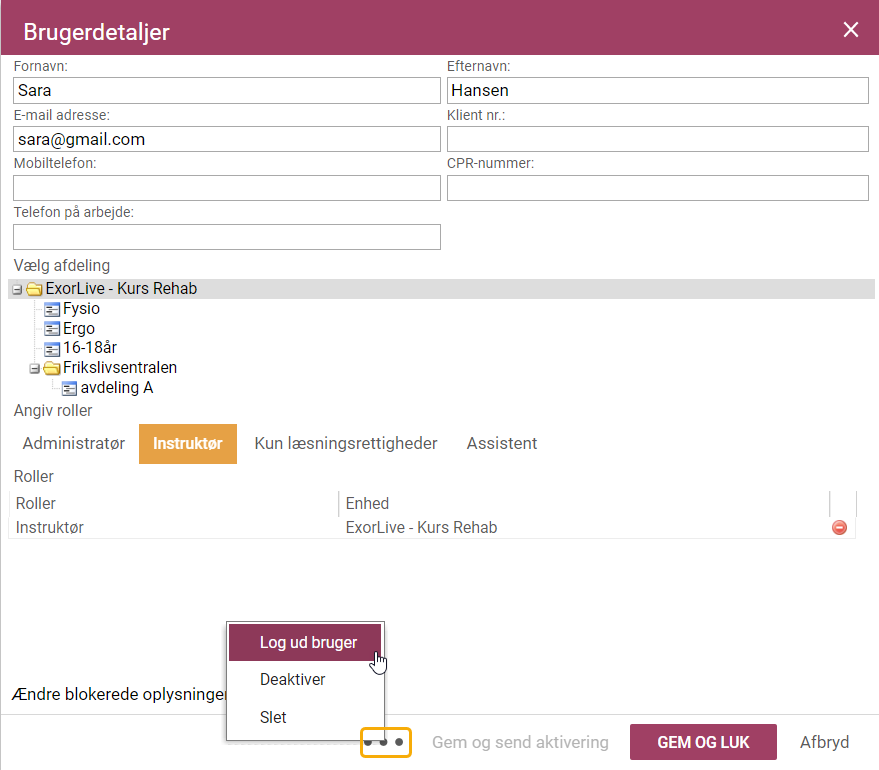
Task: Focus the Mobiltelefon input field
Action: click(226, 188)
